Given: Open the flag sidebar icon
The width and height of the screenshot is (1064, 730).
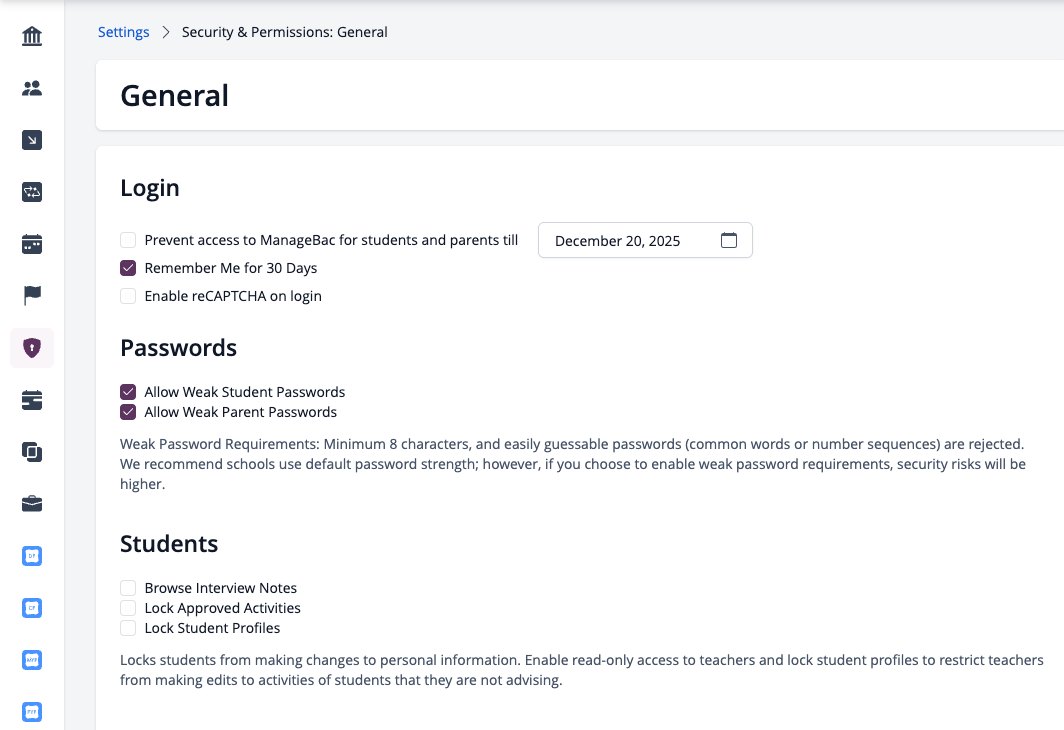Looking at the screenshot, I should click(x=32, y=296).
